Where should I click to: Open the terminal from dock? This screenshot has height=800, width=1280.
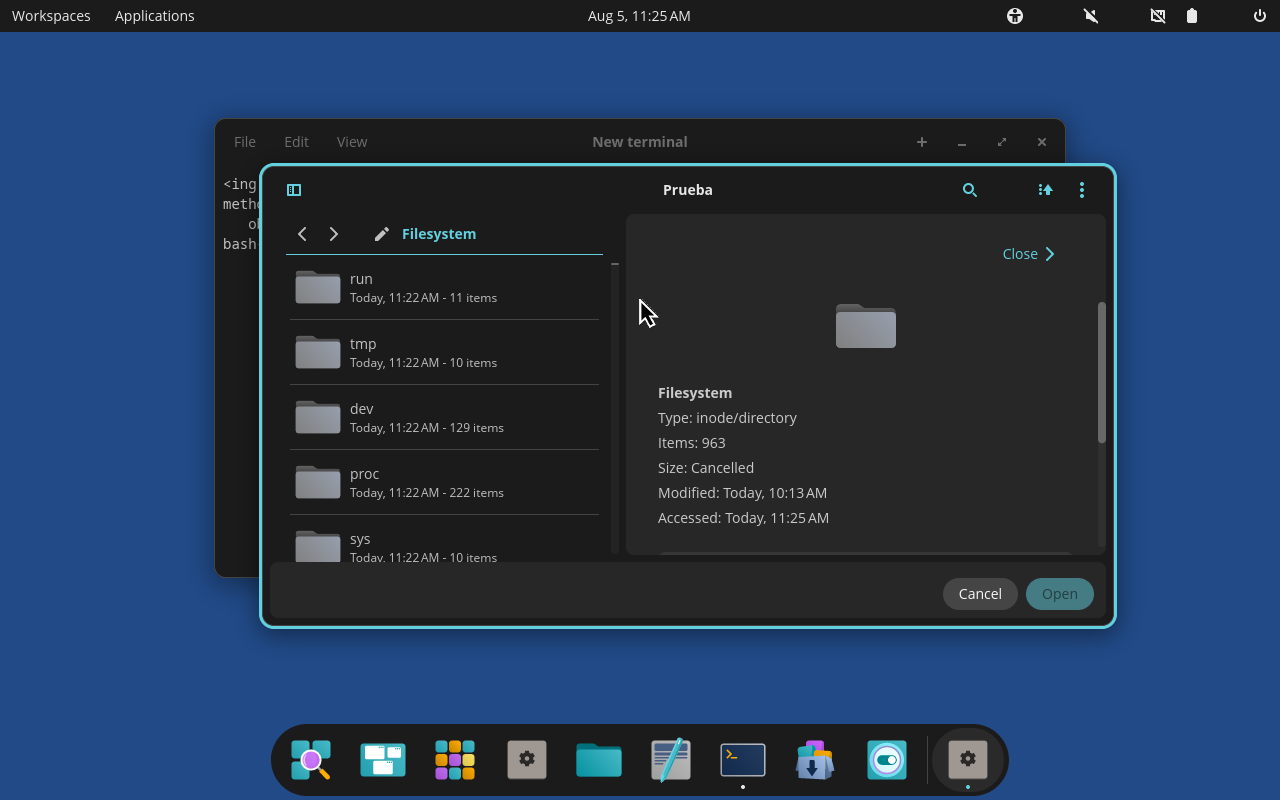pos(743,760)
